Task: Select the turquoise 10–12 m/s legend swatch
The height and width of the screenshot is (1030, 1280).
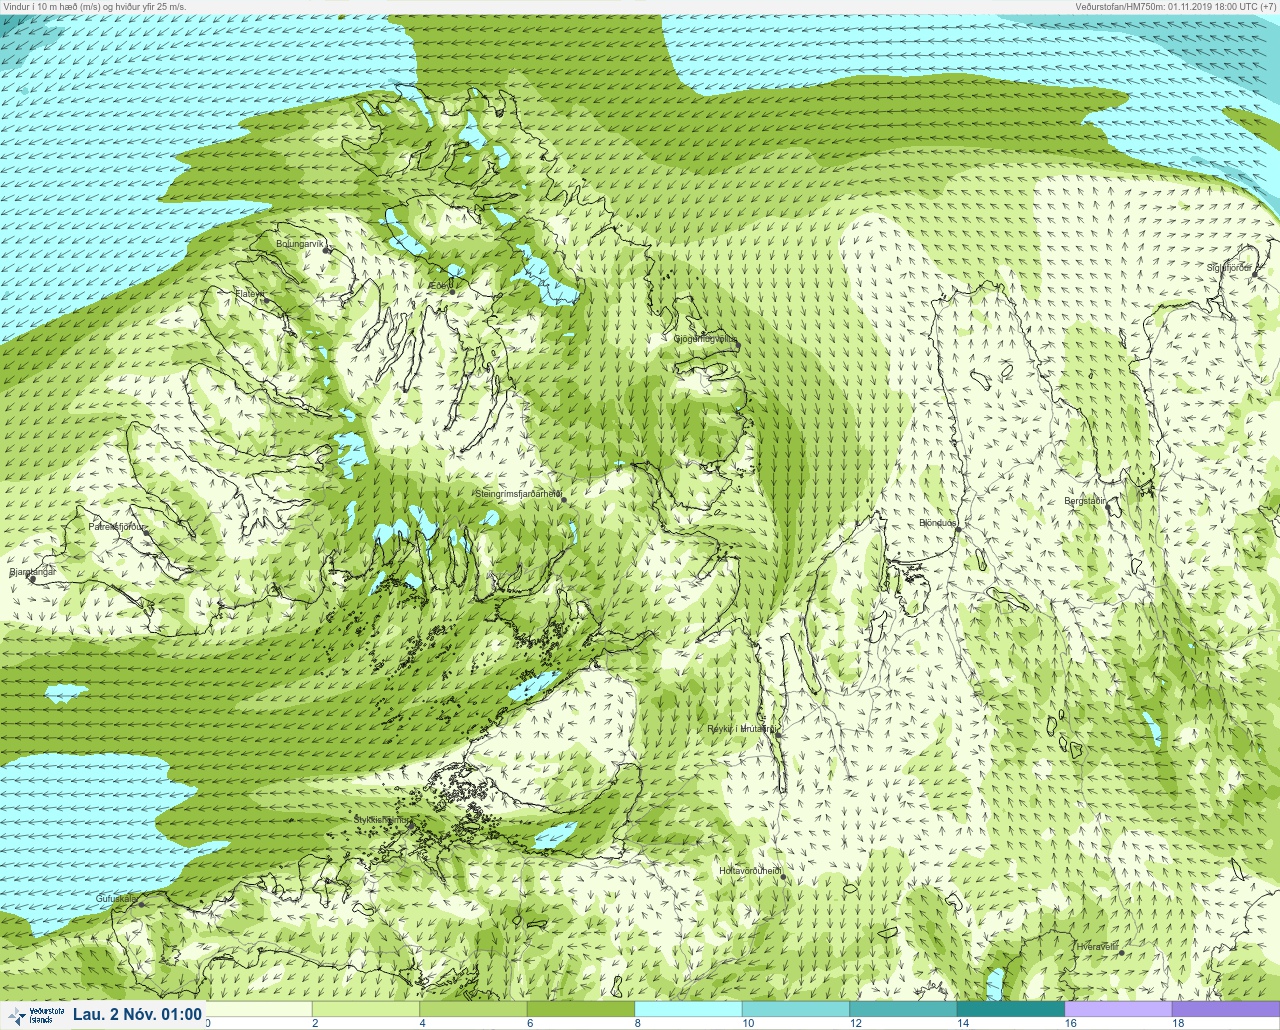Action: [796, 1009]
